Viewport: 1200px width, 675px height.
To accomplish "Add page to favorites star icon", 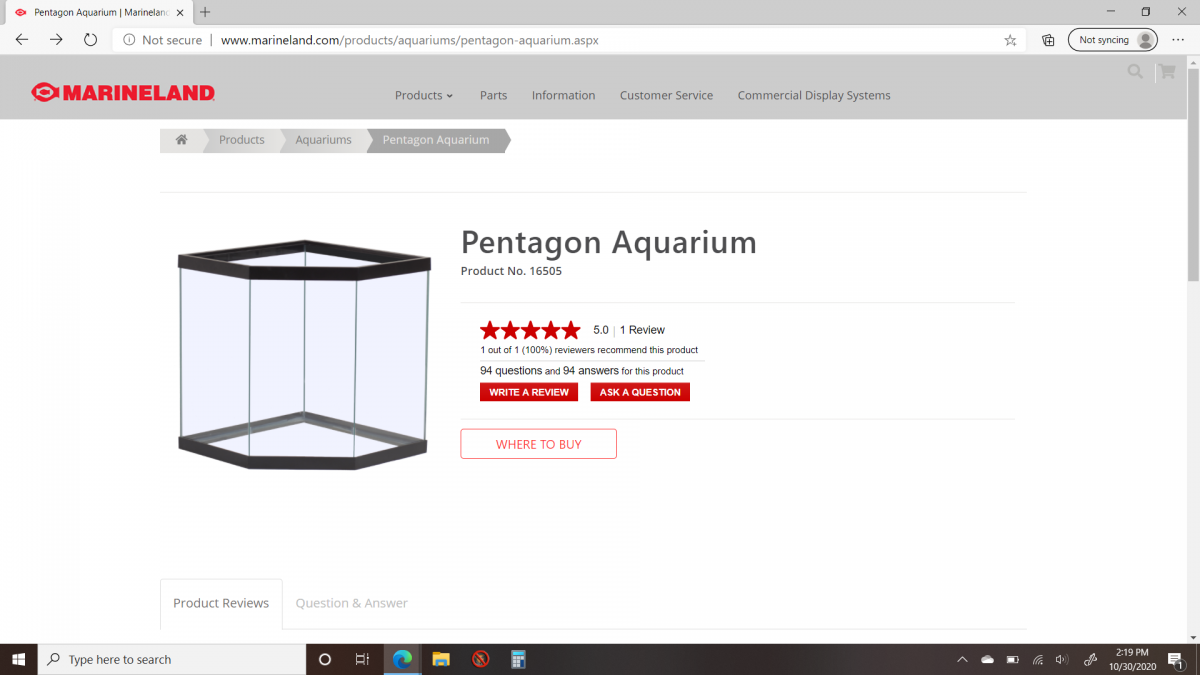I will (x=1010, y=40).
